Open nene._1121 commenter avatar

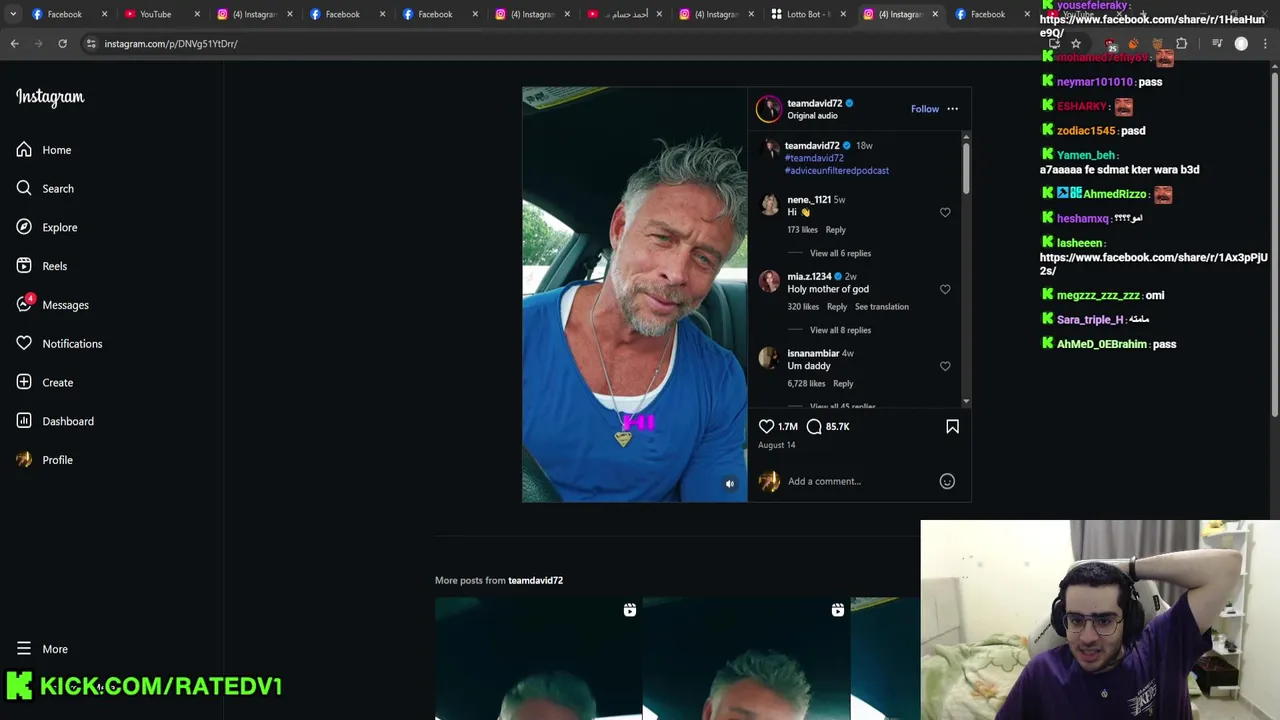point(769,205)
